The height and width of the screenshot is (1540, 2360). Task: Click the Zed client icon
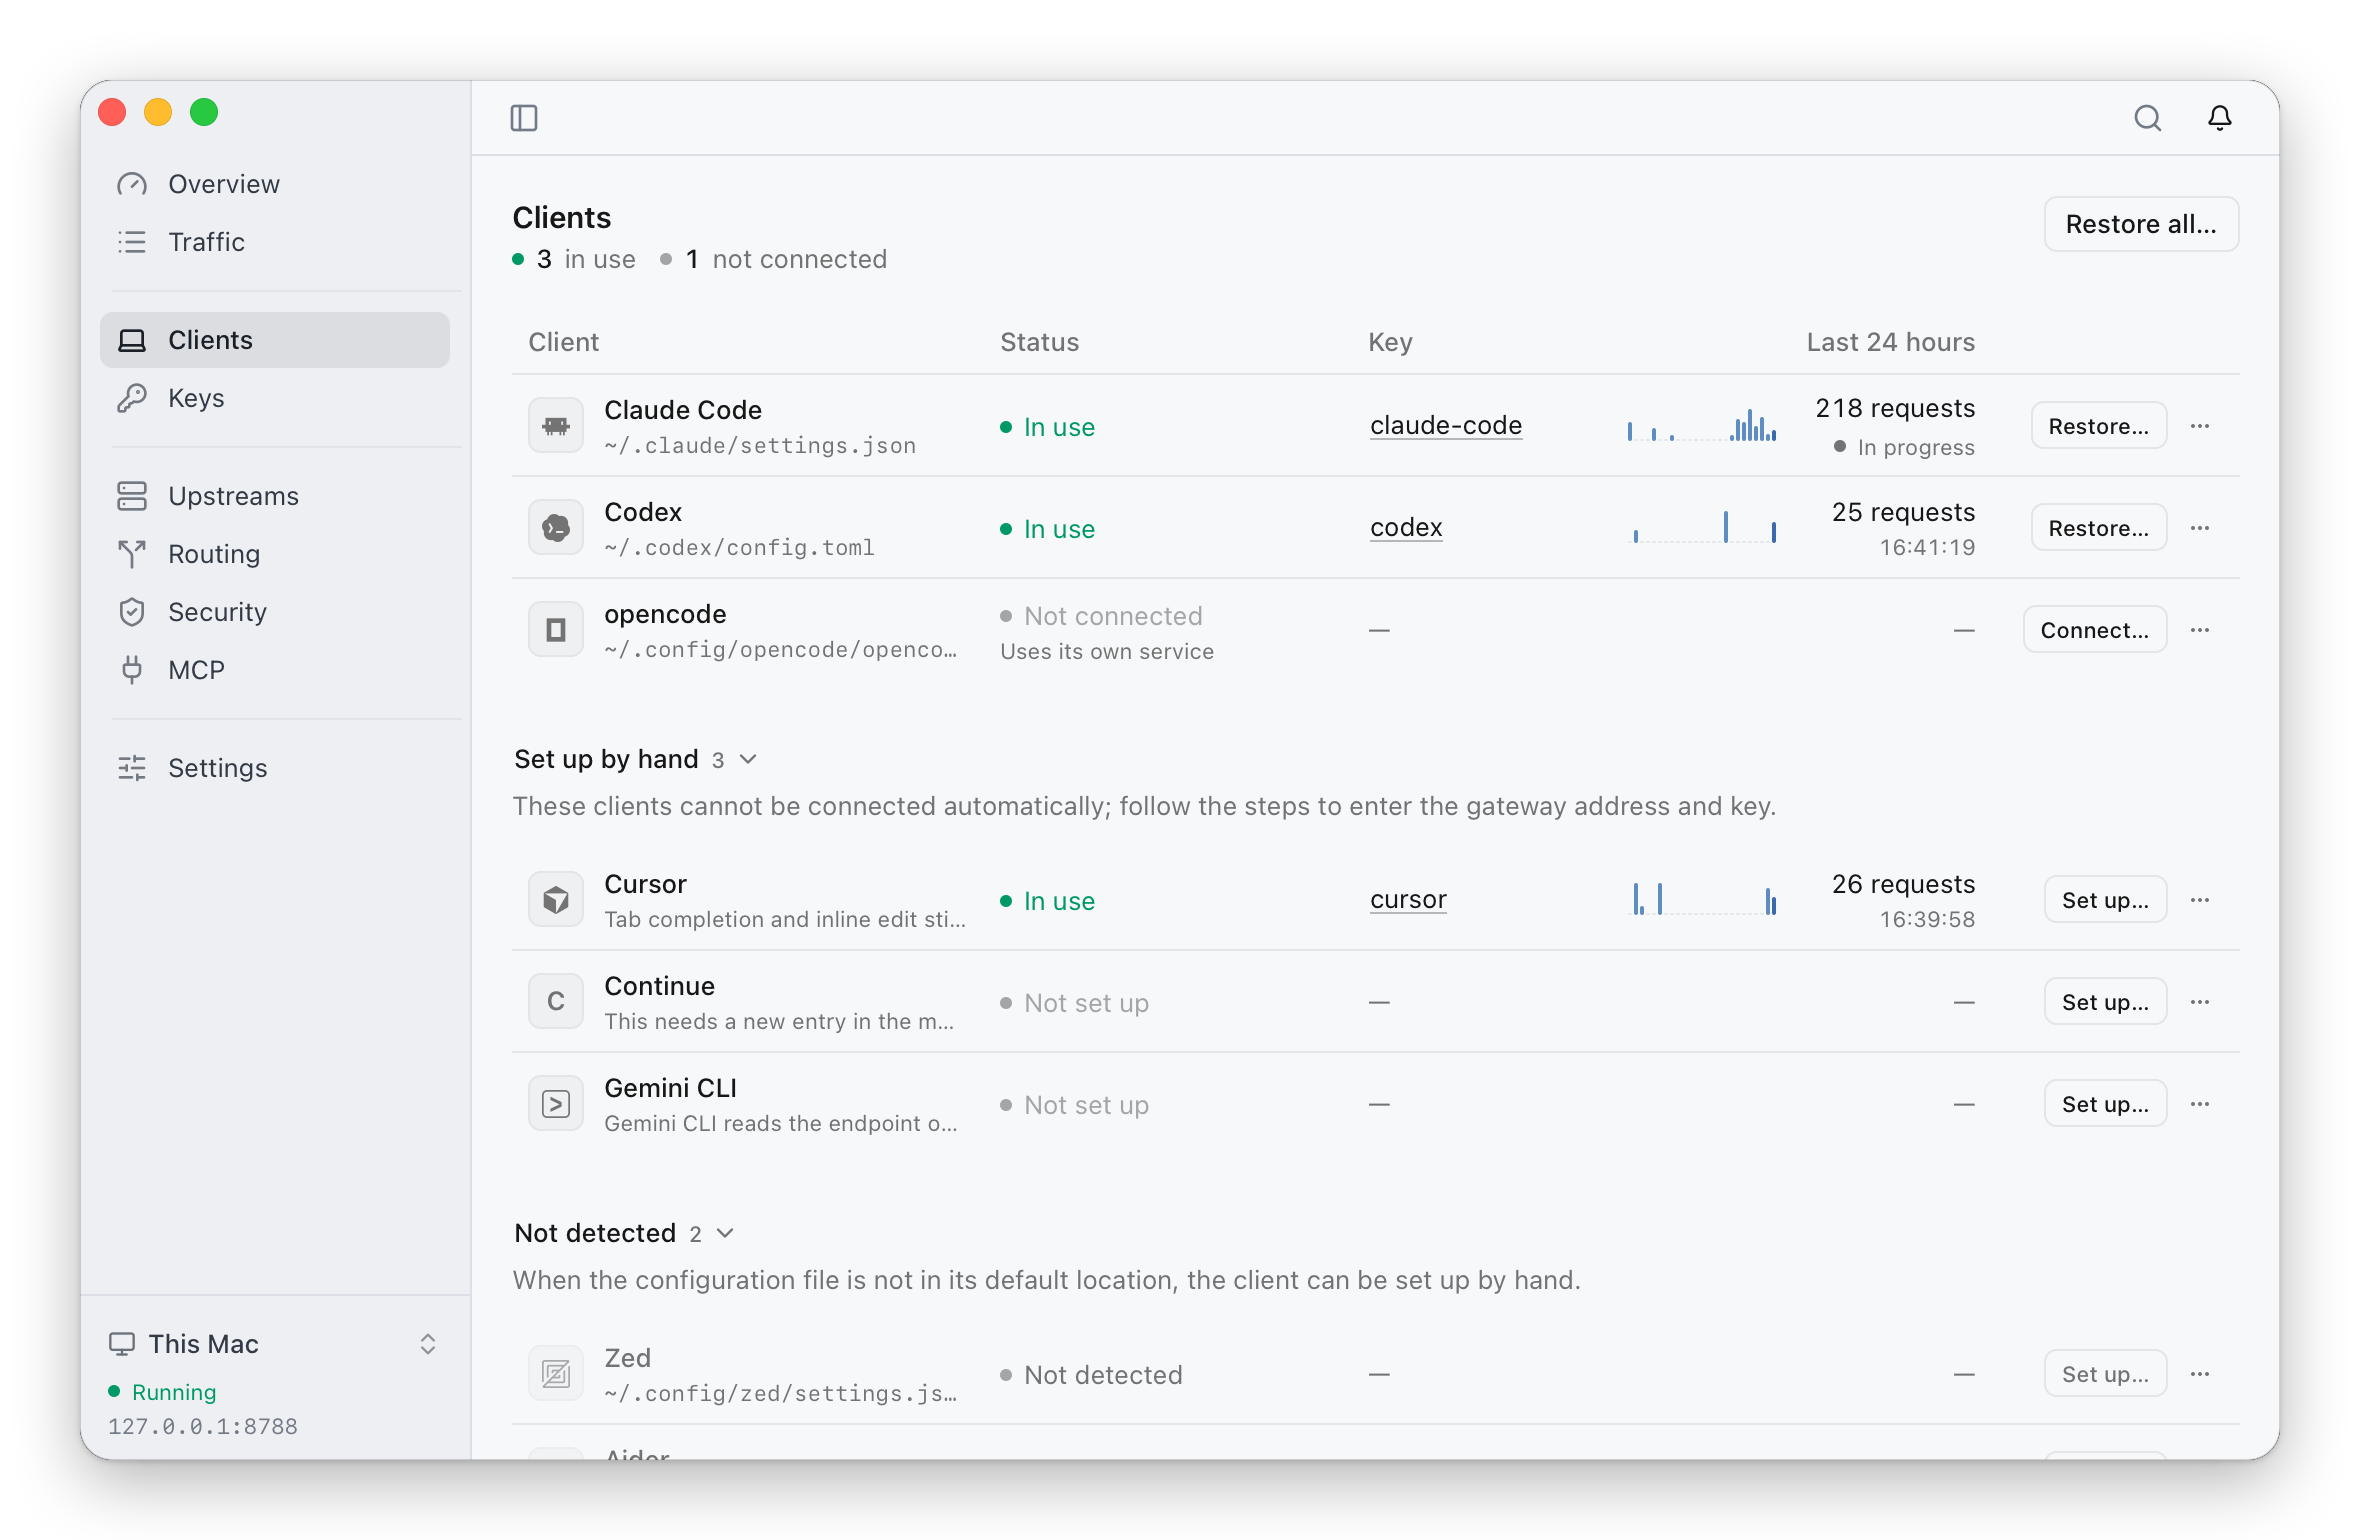tap(556, 1374)
